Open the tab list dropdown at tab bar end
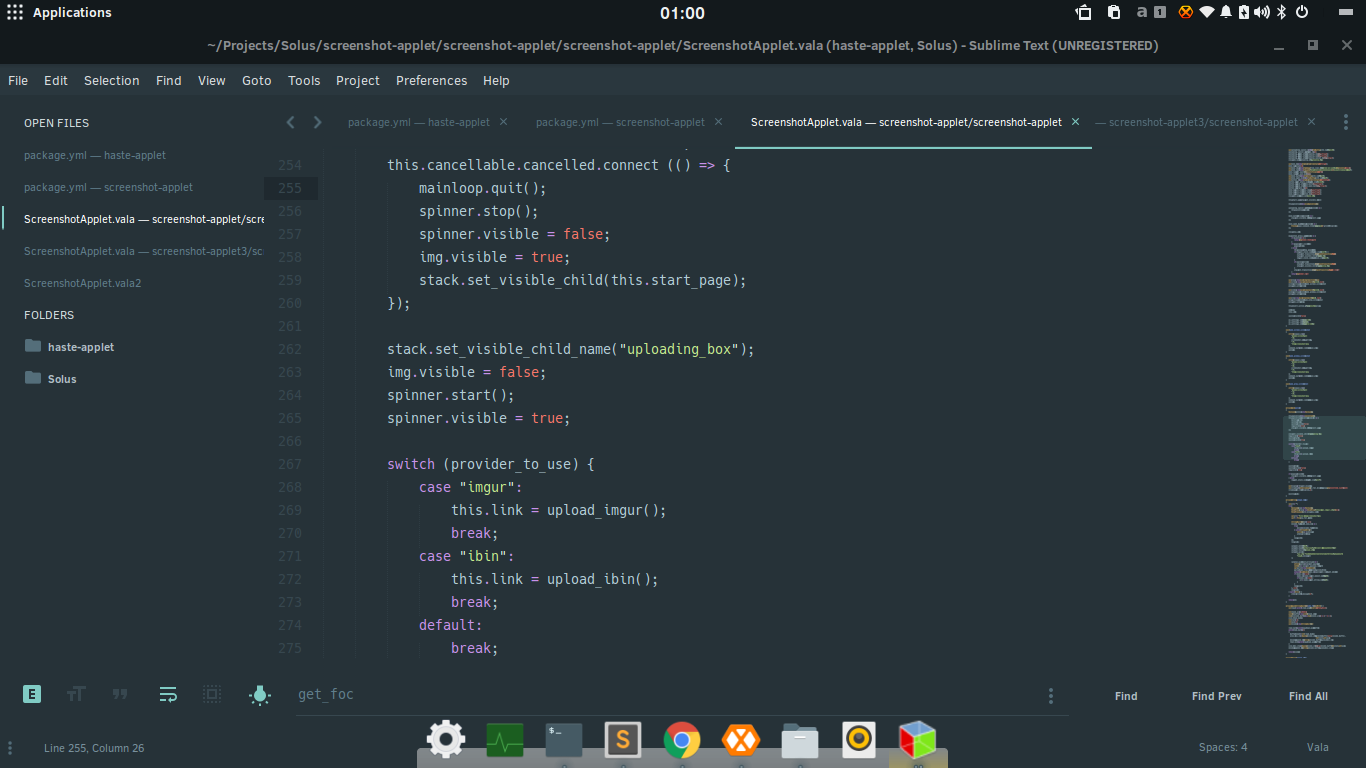Image resolution: width=1366 pixels, height=768 pixels. (x=1346, y=122)
